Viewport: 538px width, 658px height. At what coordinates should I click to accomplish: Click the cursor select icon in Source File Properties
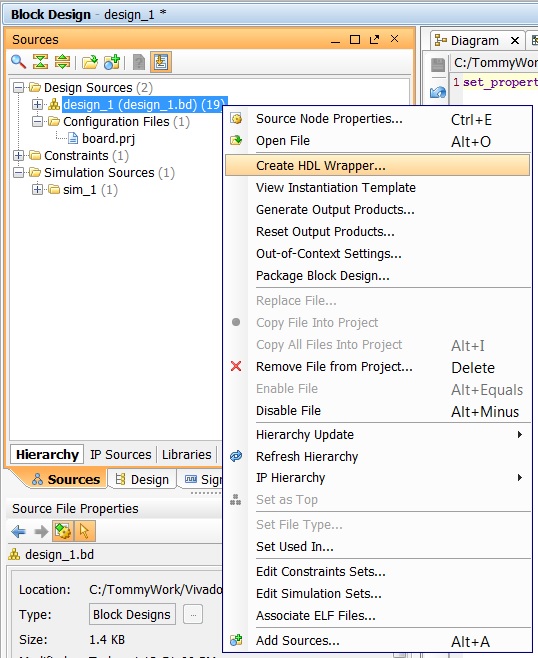pyautogui.click(x=85, y=531)
